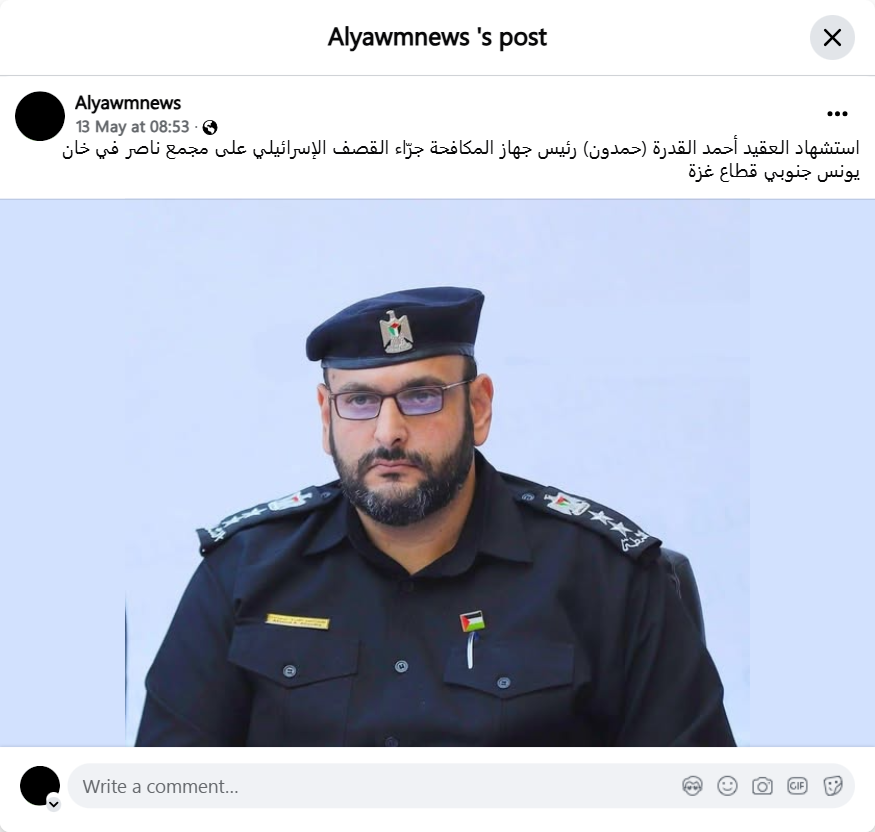Attach a photo with the camera icon
875x832 pixels.
762,786
